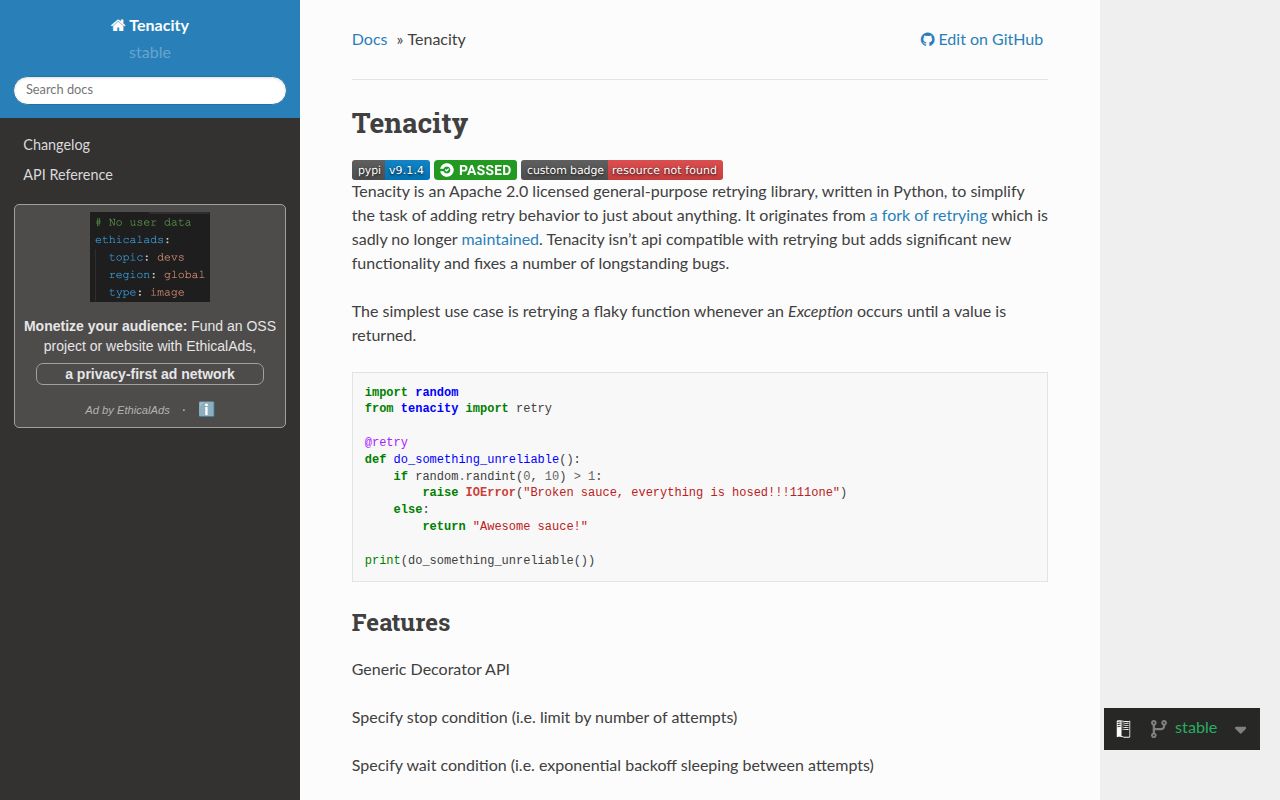Viewport: 1280px width, 800px height.
Task: Click the '@retry' decorator in code
Action: (x=386, y=442)
